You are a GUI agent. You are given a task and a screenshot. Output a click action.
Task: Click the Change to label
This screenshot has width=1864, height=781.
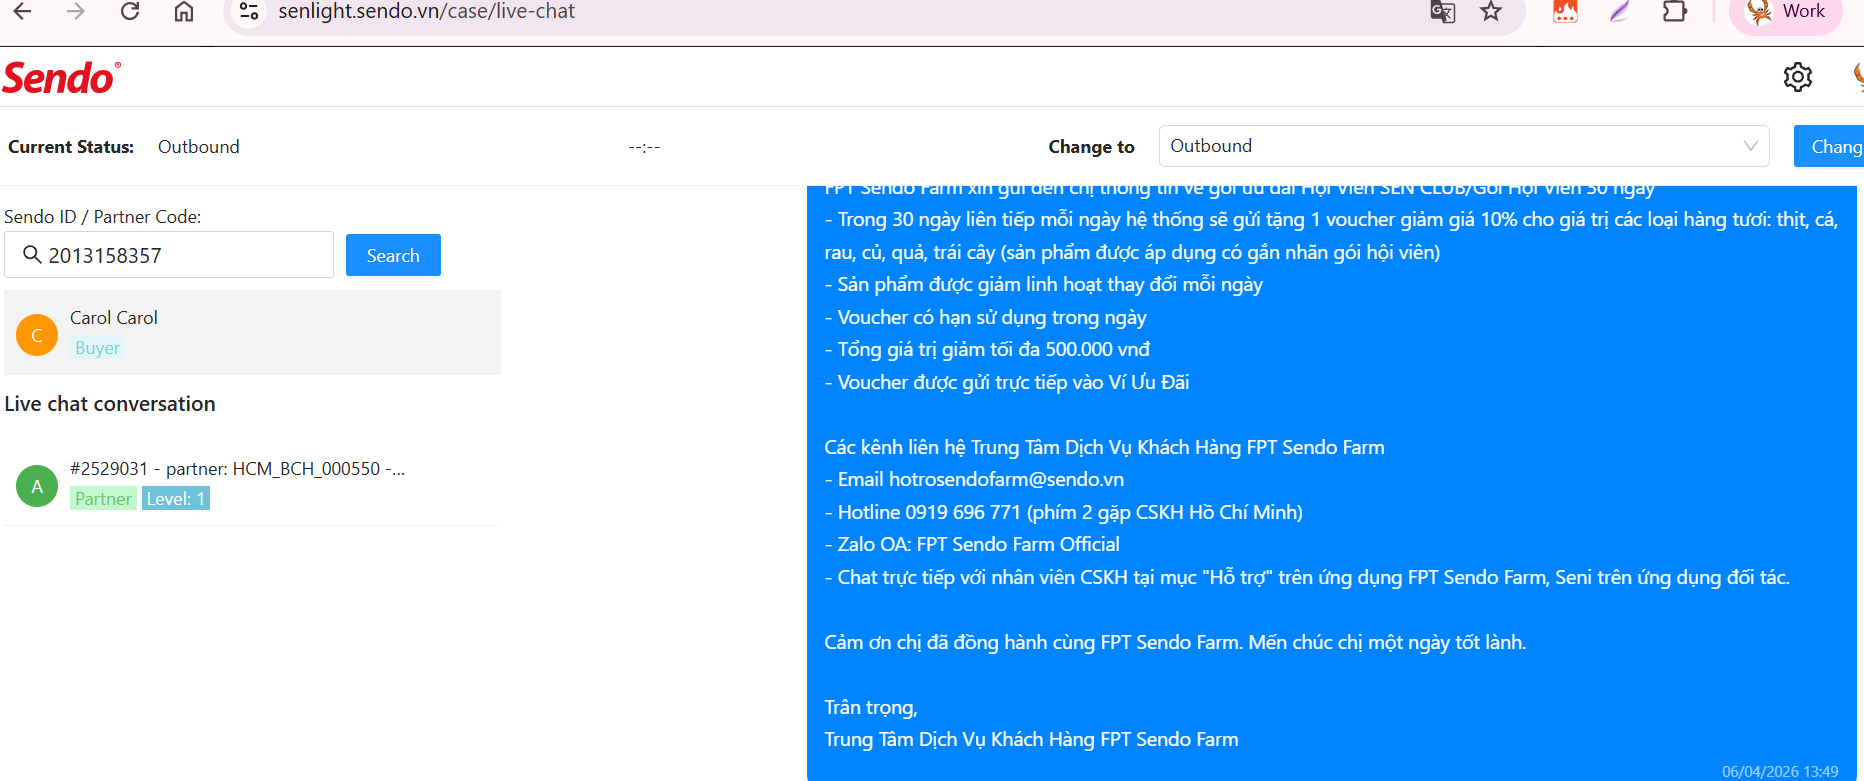coord(1091,147)
